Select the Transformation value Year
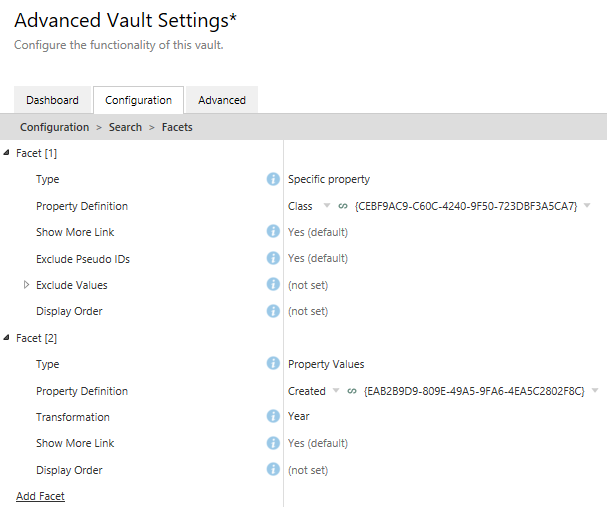 tap(299, 417)
